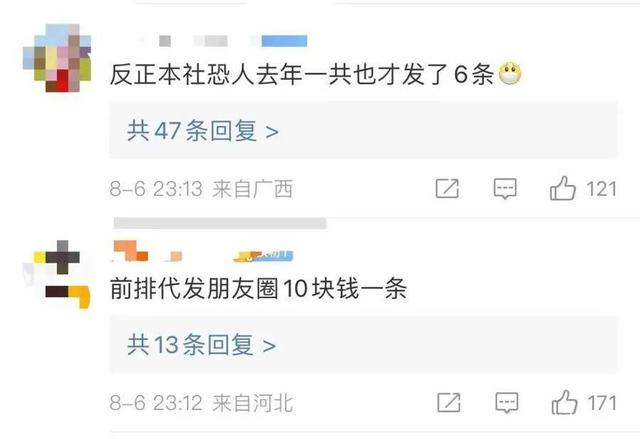
Task: Click the badge icon beside second username
Action: (x=263, y=256)
